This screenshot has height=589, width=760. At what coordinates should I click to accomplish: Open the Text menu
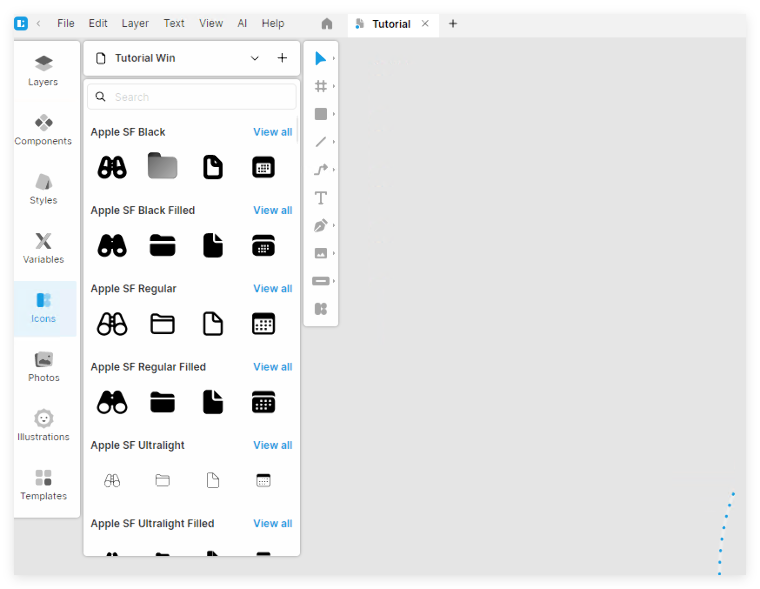point(174,23)
